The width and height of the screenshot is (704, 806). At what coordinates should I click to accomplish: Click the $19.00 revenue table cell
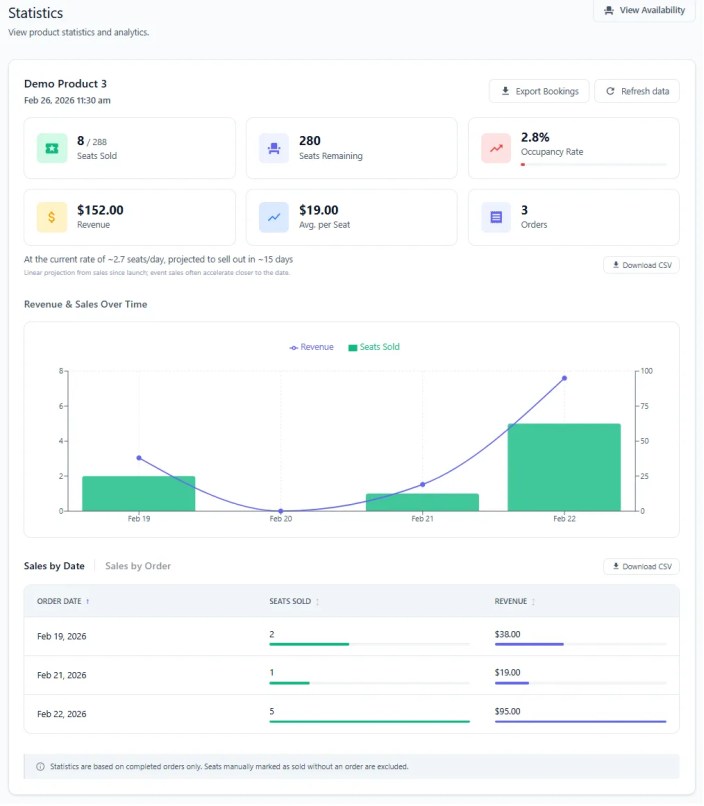click(507, 672)
